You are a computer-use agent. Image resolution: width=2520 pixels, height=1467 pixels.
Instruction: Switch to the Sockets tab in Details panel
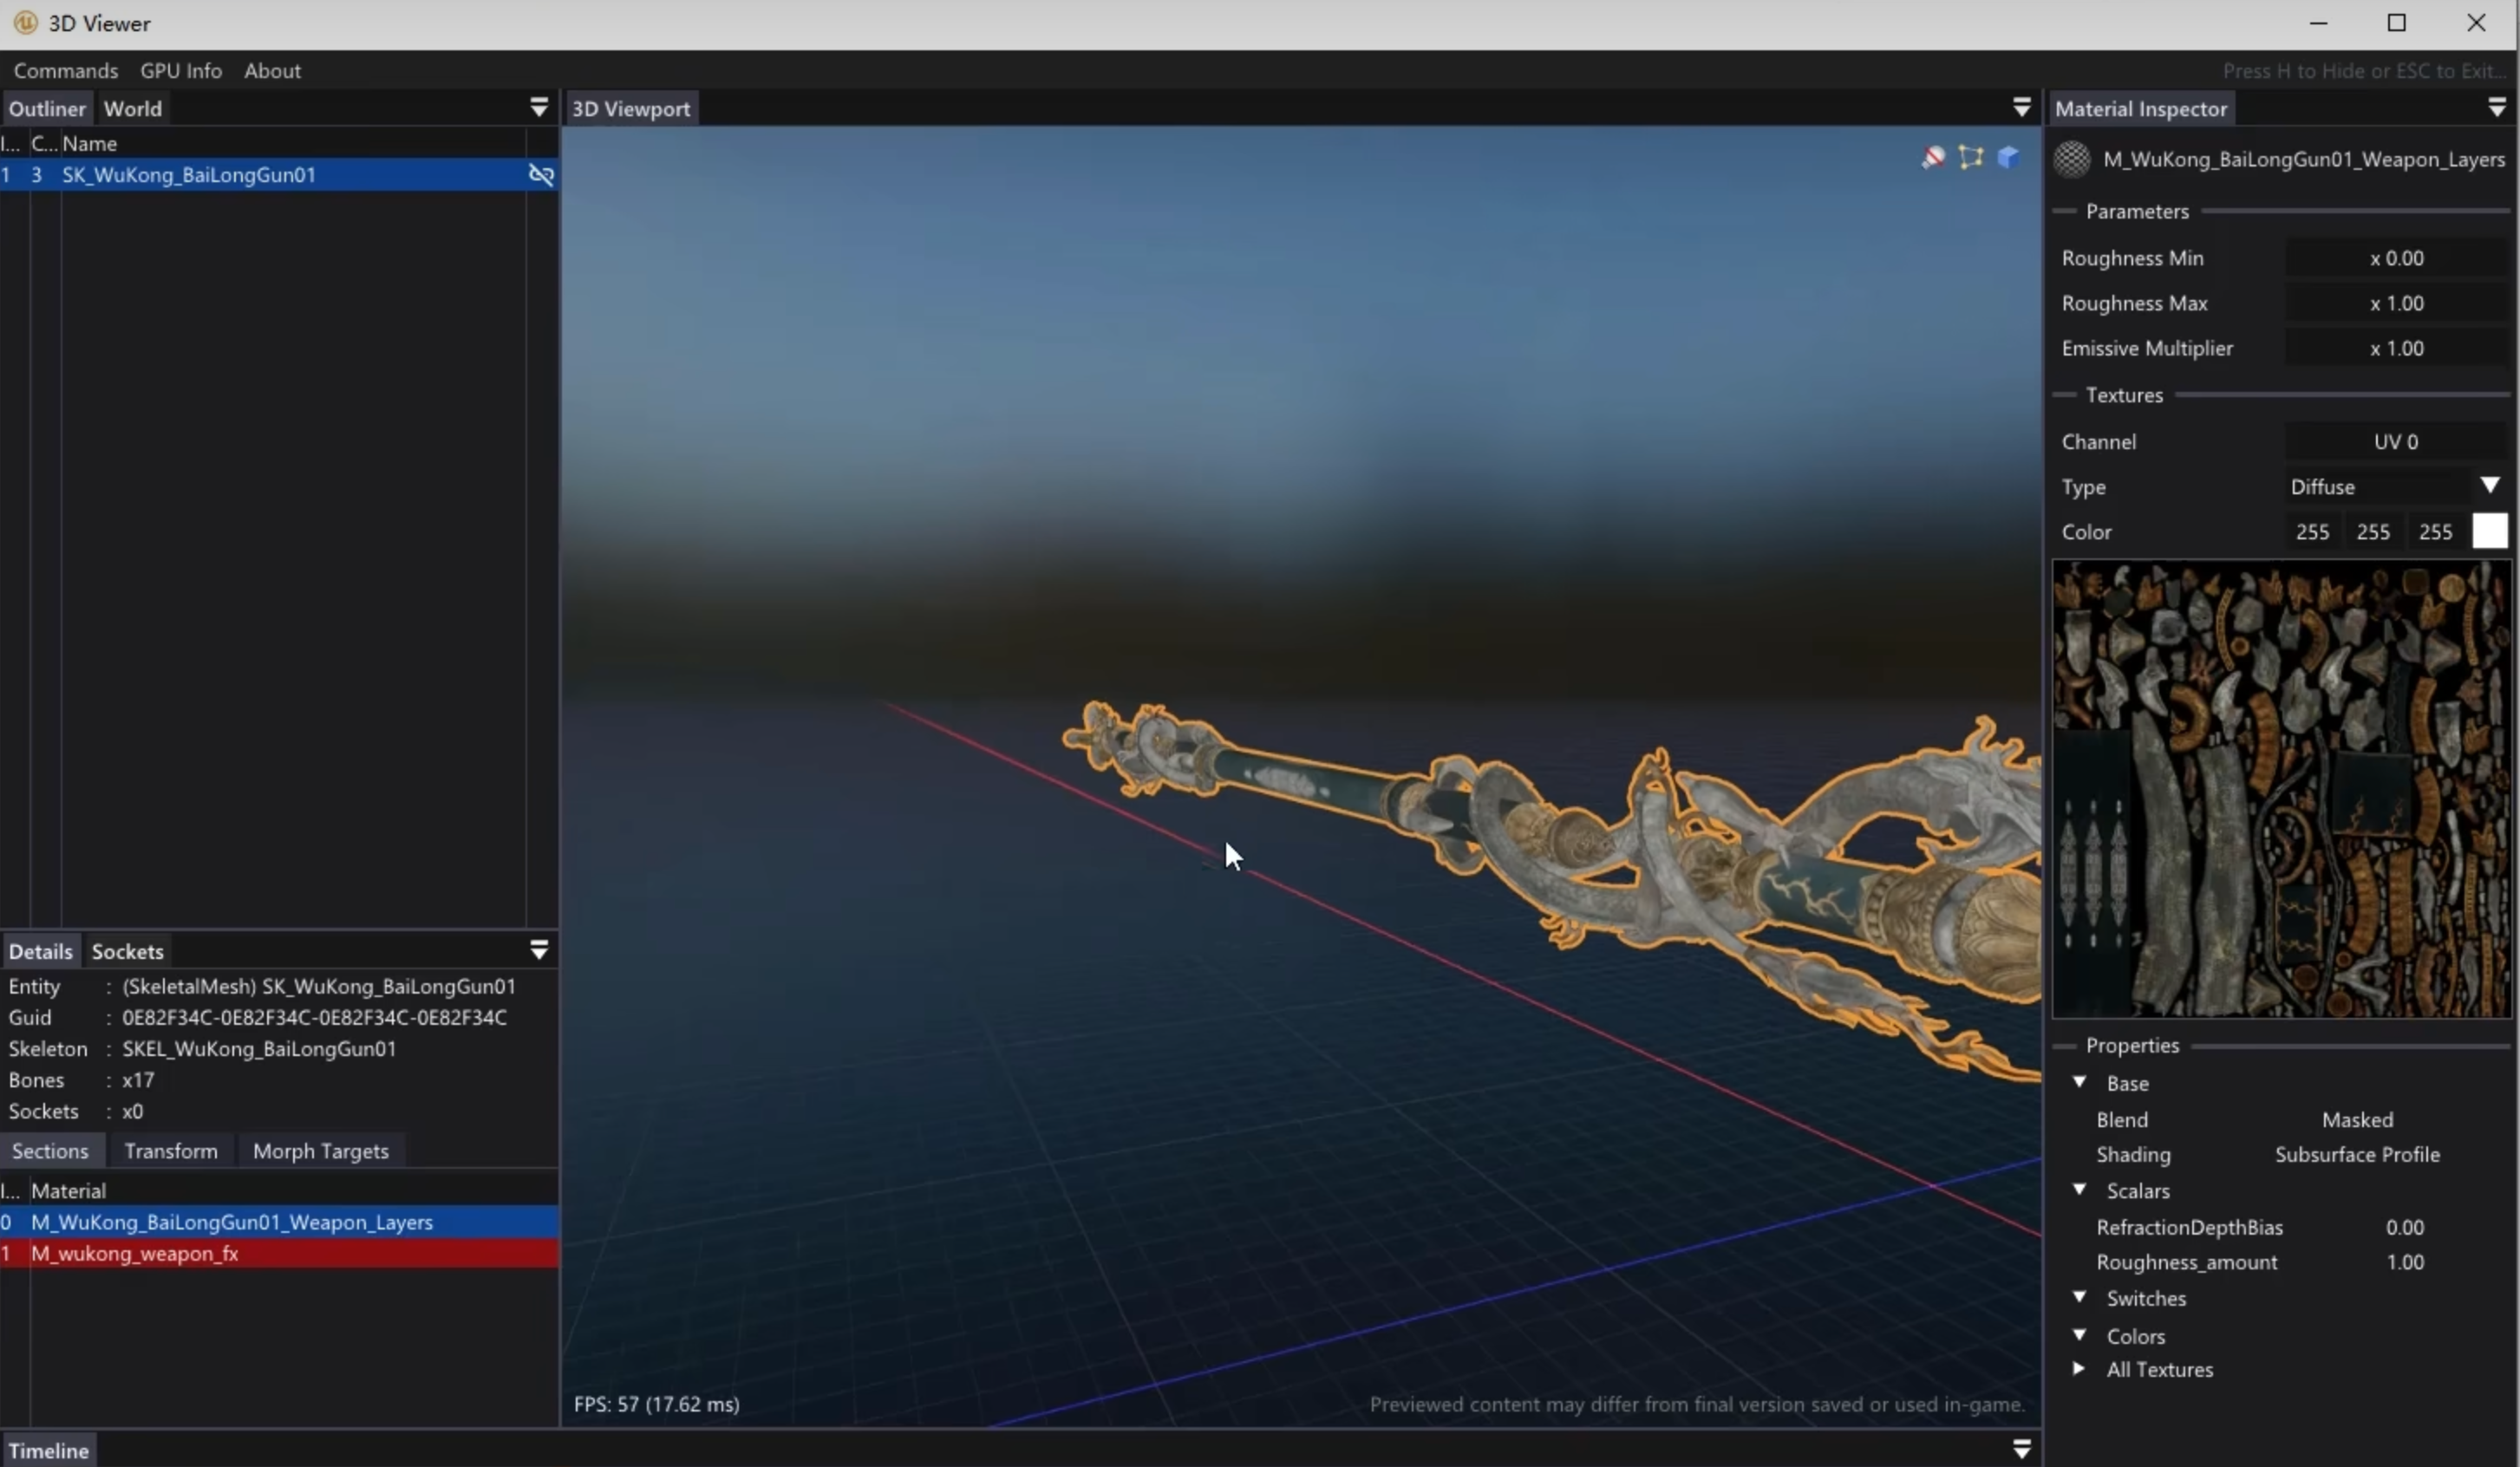pos(126,950)
